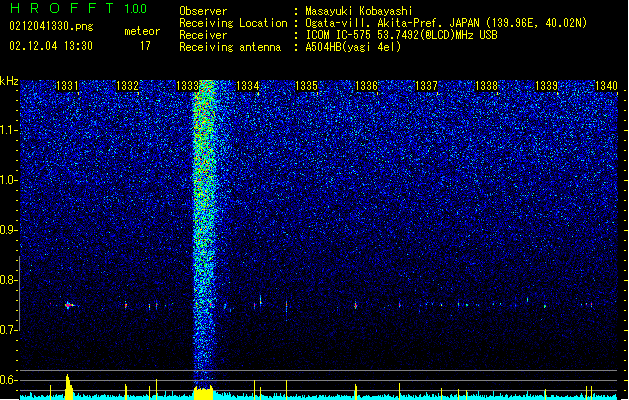
Task: Click the 1337 time axis marker
Action: (x=426, y=86)
